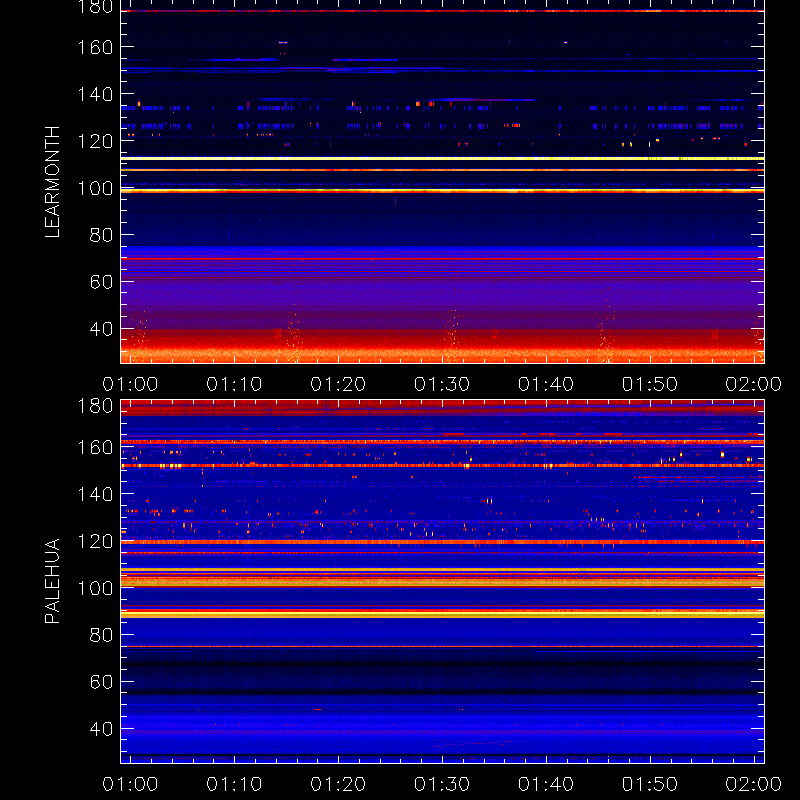Image resolution: width=800 pixels, height=800 pixels.
Task: Click 01:30 time label under PALEHUA plot
Action: [442, 784]
